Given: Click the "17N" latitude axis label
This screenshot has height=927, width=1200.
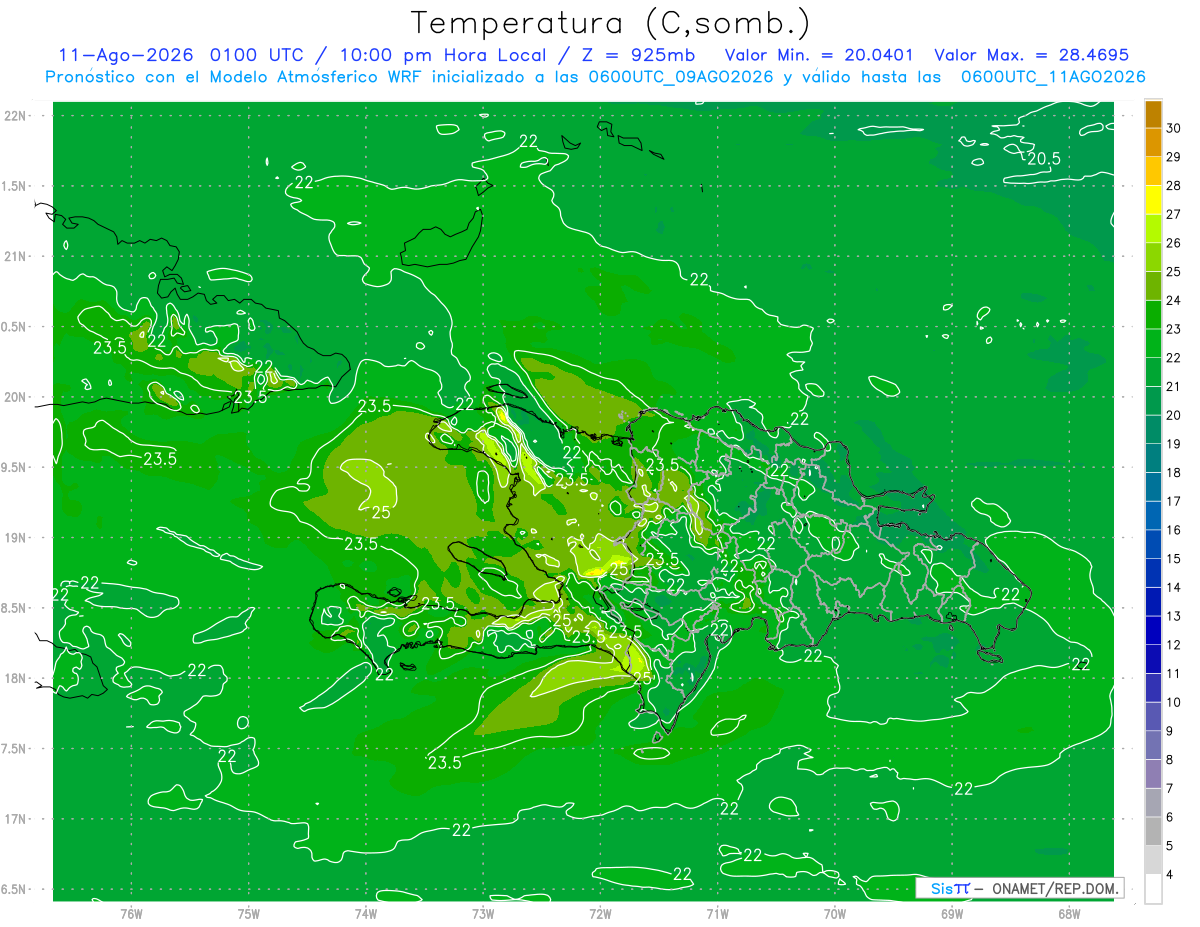Looking at the screenshot, I should coord(16,819).
